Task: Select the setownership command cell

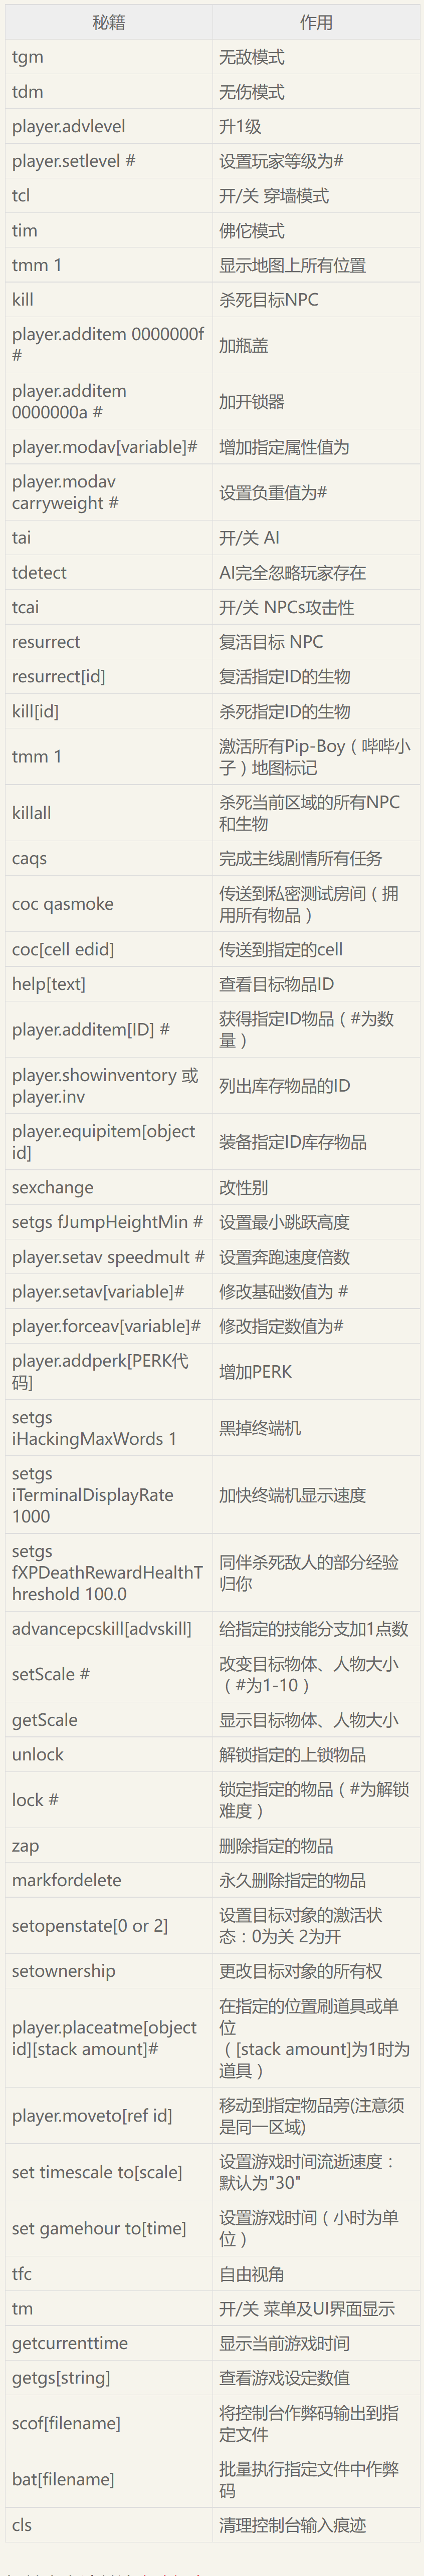Action: (x=108, y=1971)
